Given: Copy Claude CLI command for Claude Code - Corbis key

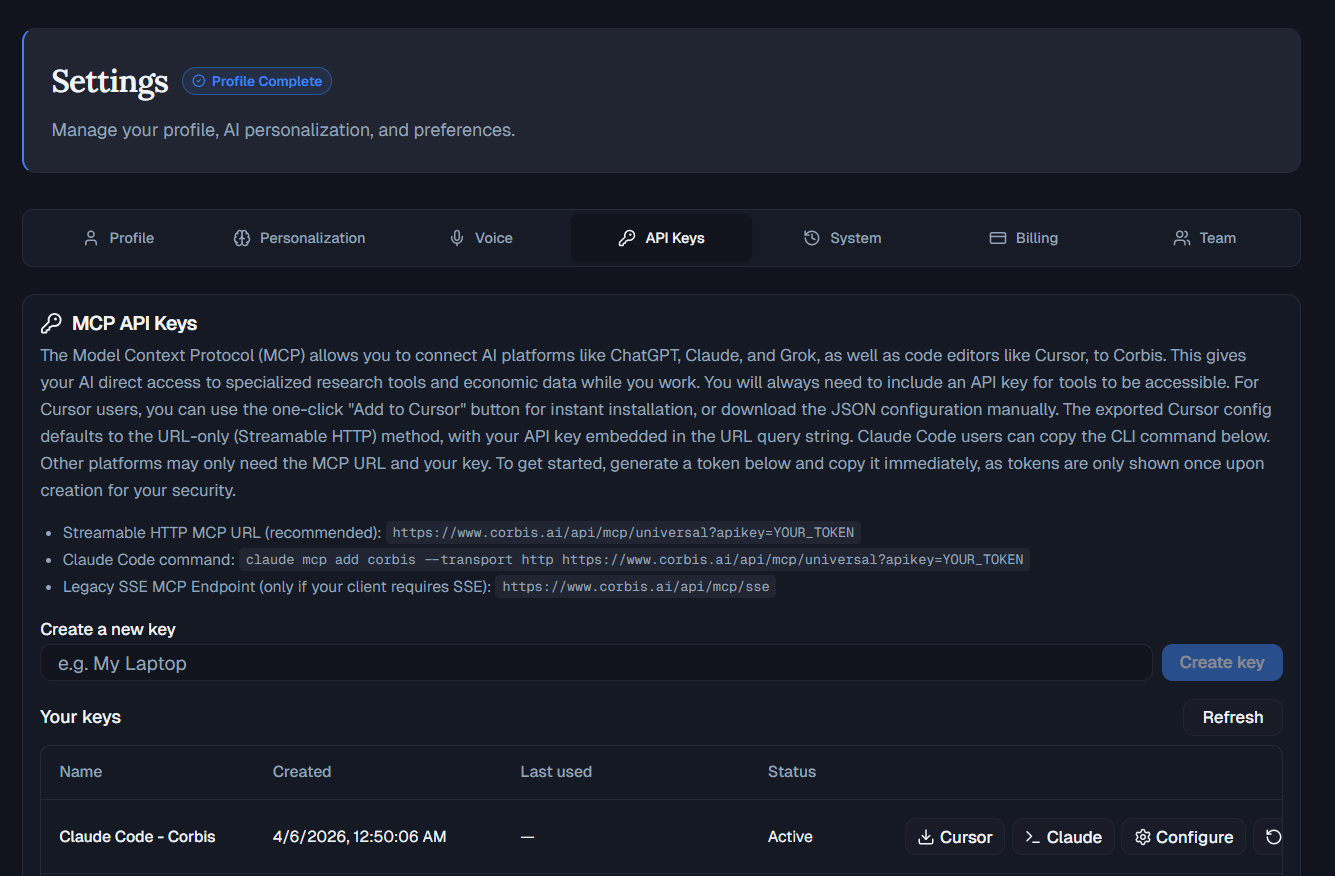Looking at the screenshot, I should pos(1063,837).
